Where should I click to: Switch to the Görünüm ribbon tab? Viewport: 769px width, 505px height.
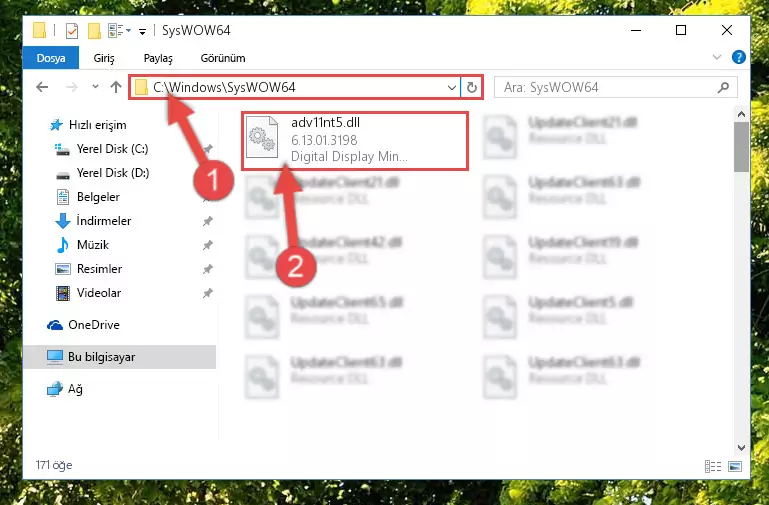223,58
